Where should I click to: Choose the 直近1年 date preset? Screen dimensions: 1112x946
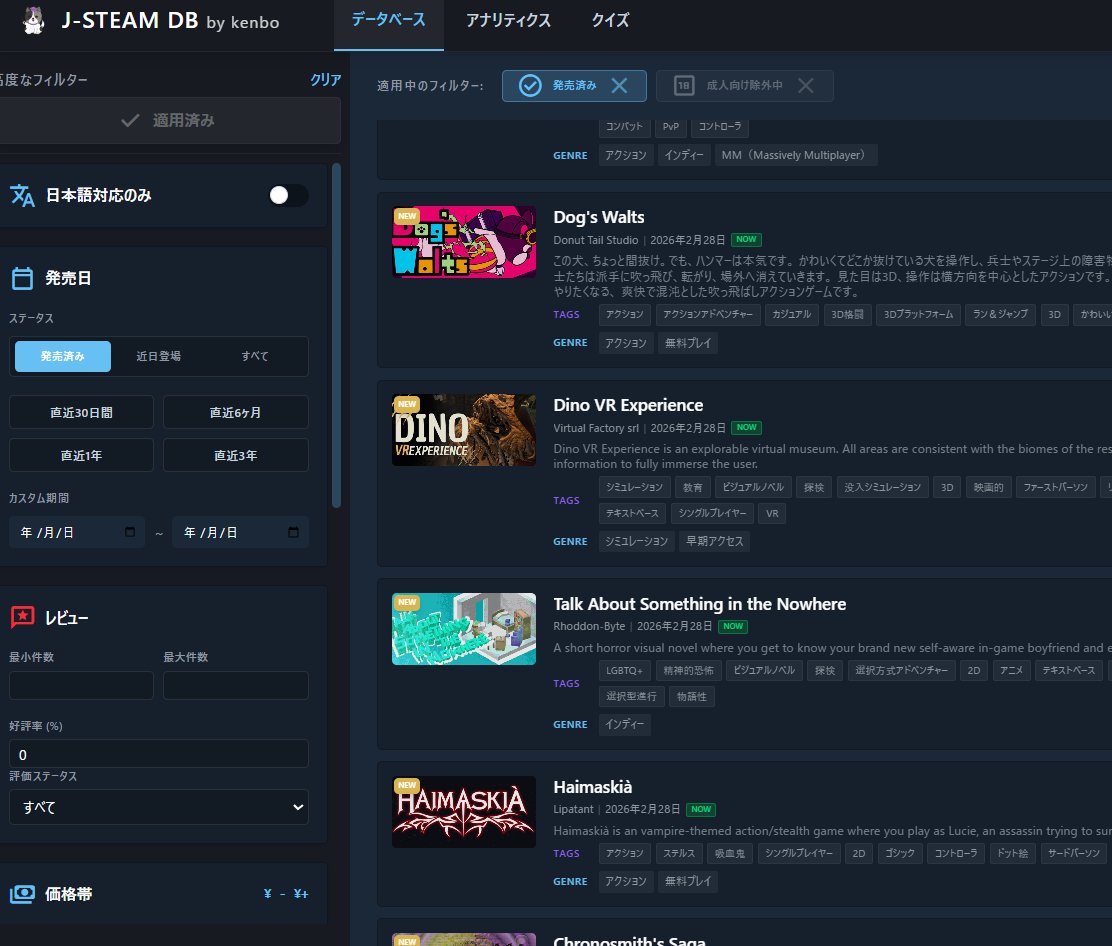click(82, 455)
